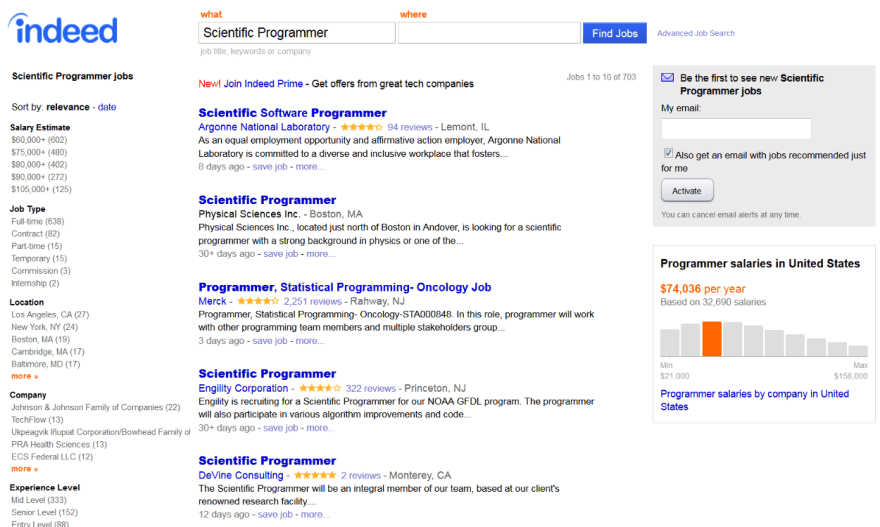Filter location New York, NY
The image size is (880, 527).
click(x=44, y=327)
